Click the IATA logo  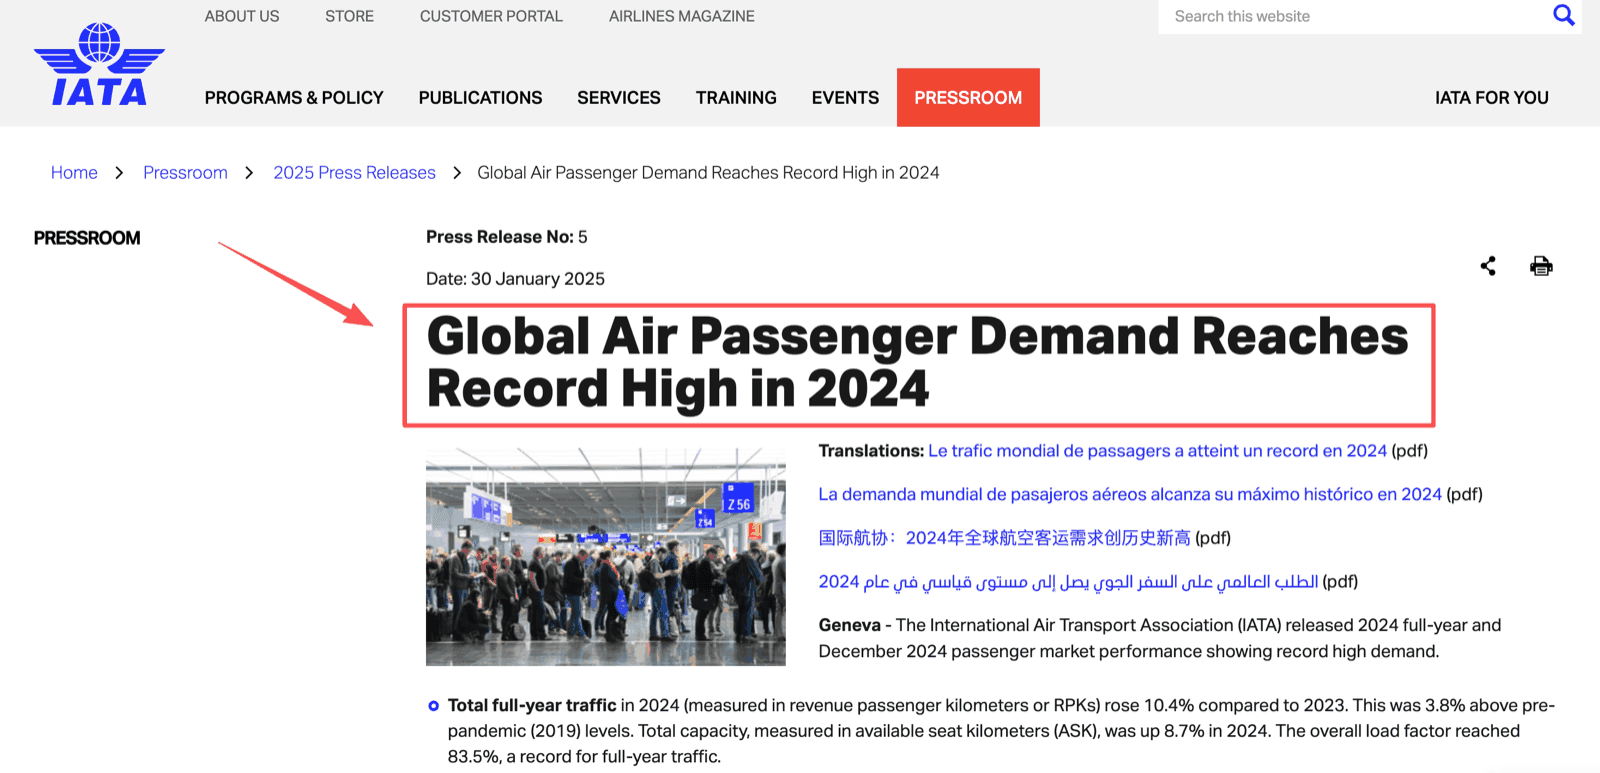click(99, 65)
